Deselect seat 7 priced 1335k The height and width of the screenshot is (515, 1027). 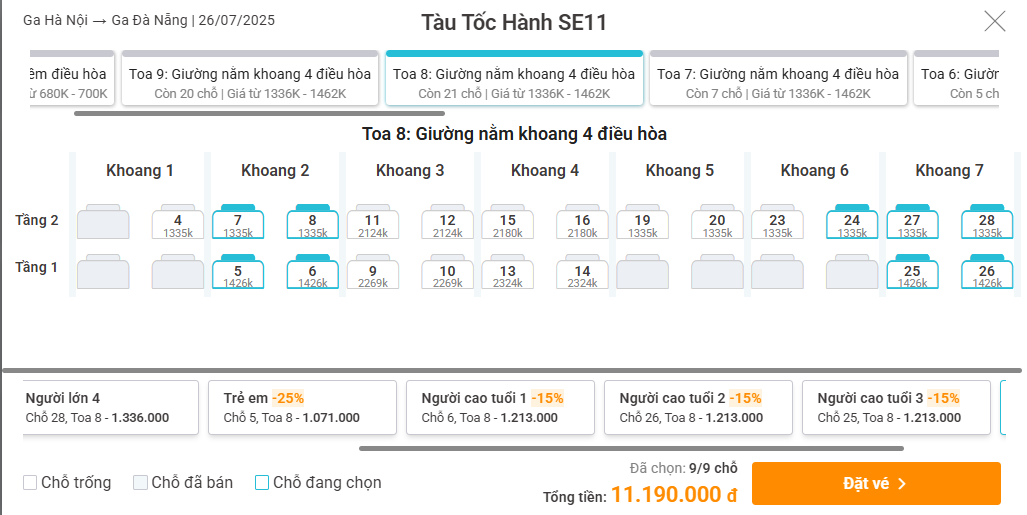tap(238, 222)
